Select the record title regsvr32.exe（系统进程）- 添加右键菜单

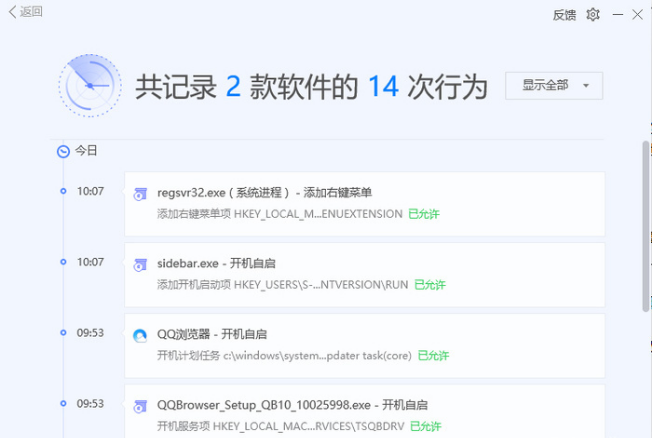(264, 193)
